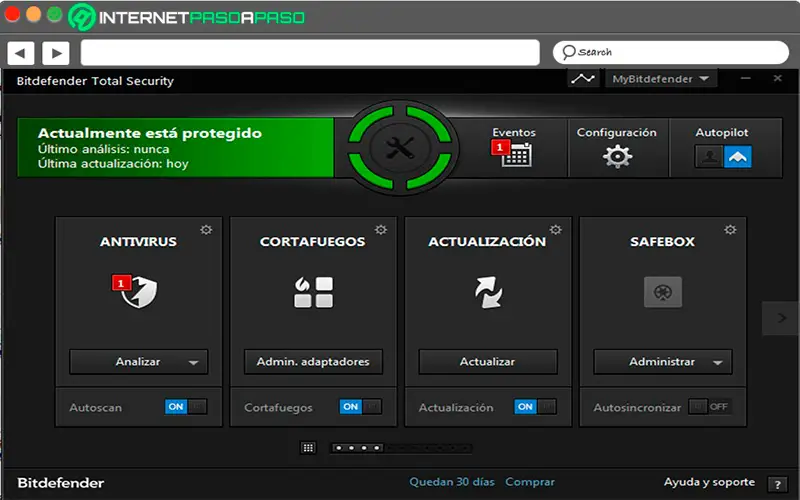This screenshot has width=800, height=500.
Task: Click the Antivirus shield icon
Action: [139, 292]
